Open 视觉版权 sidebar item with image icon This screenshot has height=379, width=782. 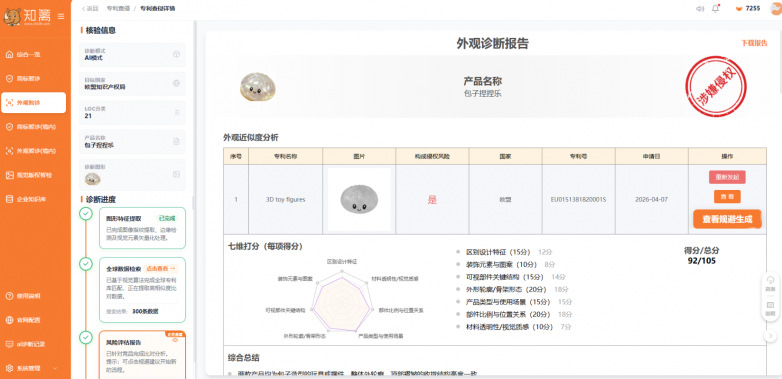coord(33,175)
